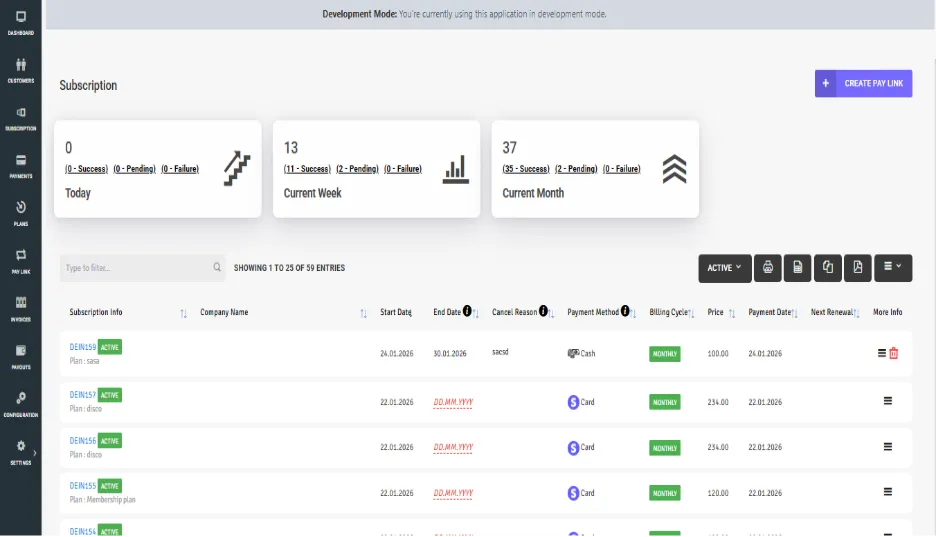Export table as CSV file icon
Viewport: 936px width, 537px height.
coord(798,268)
